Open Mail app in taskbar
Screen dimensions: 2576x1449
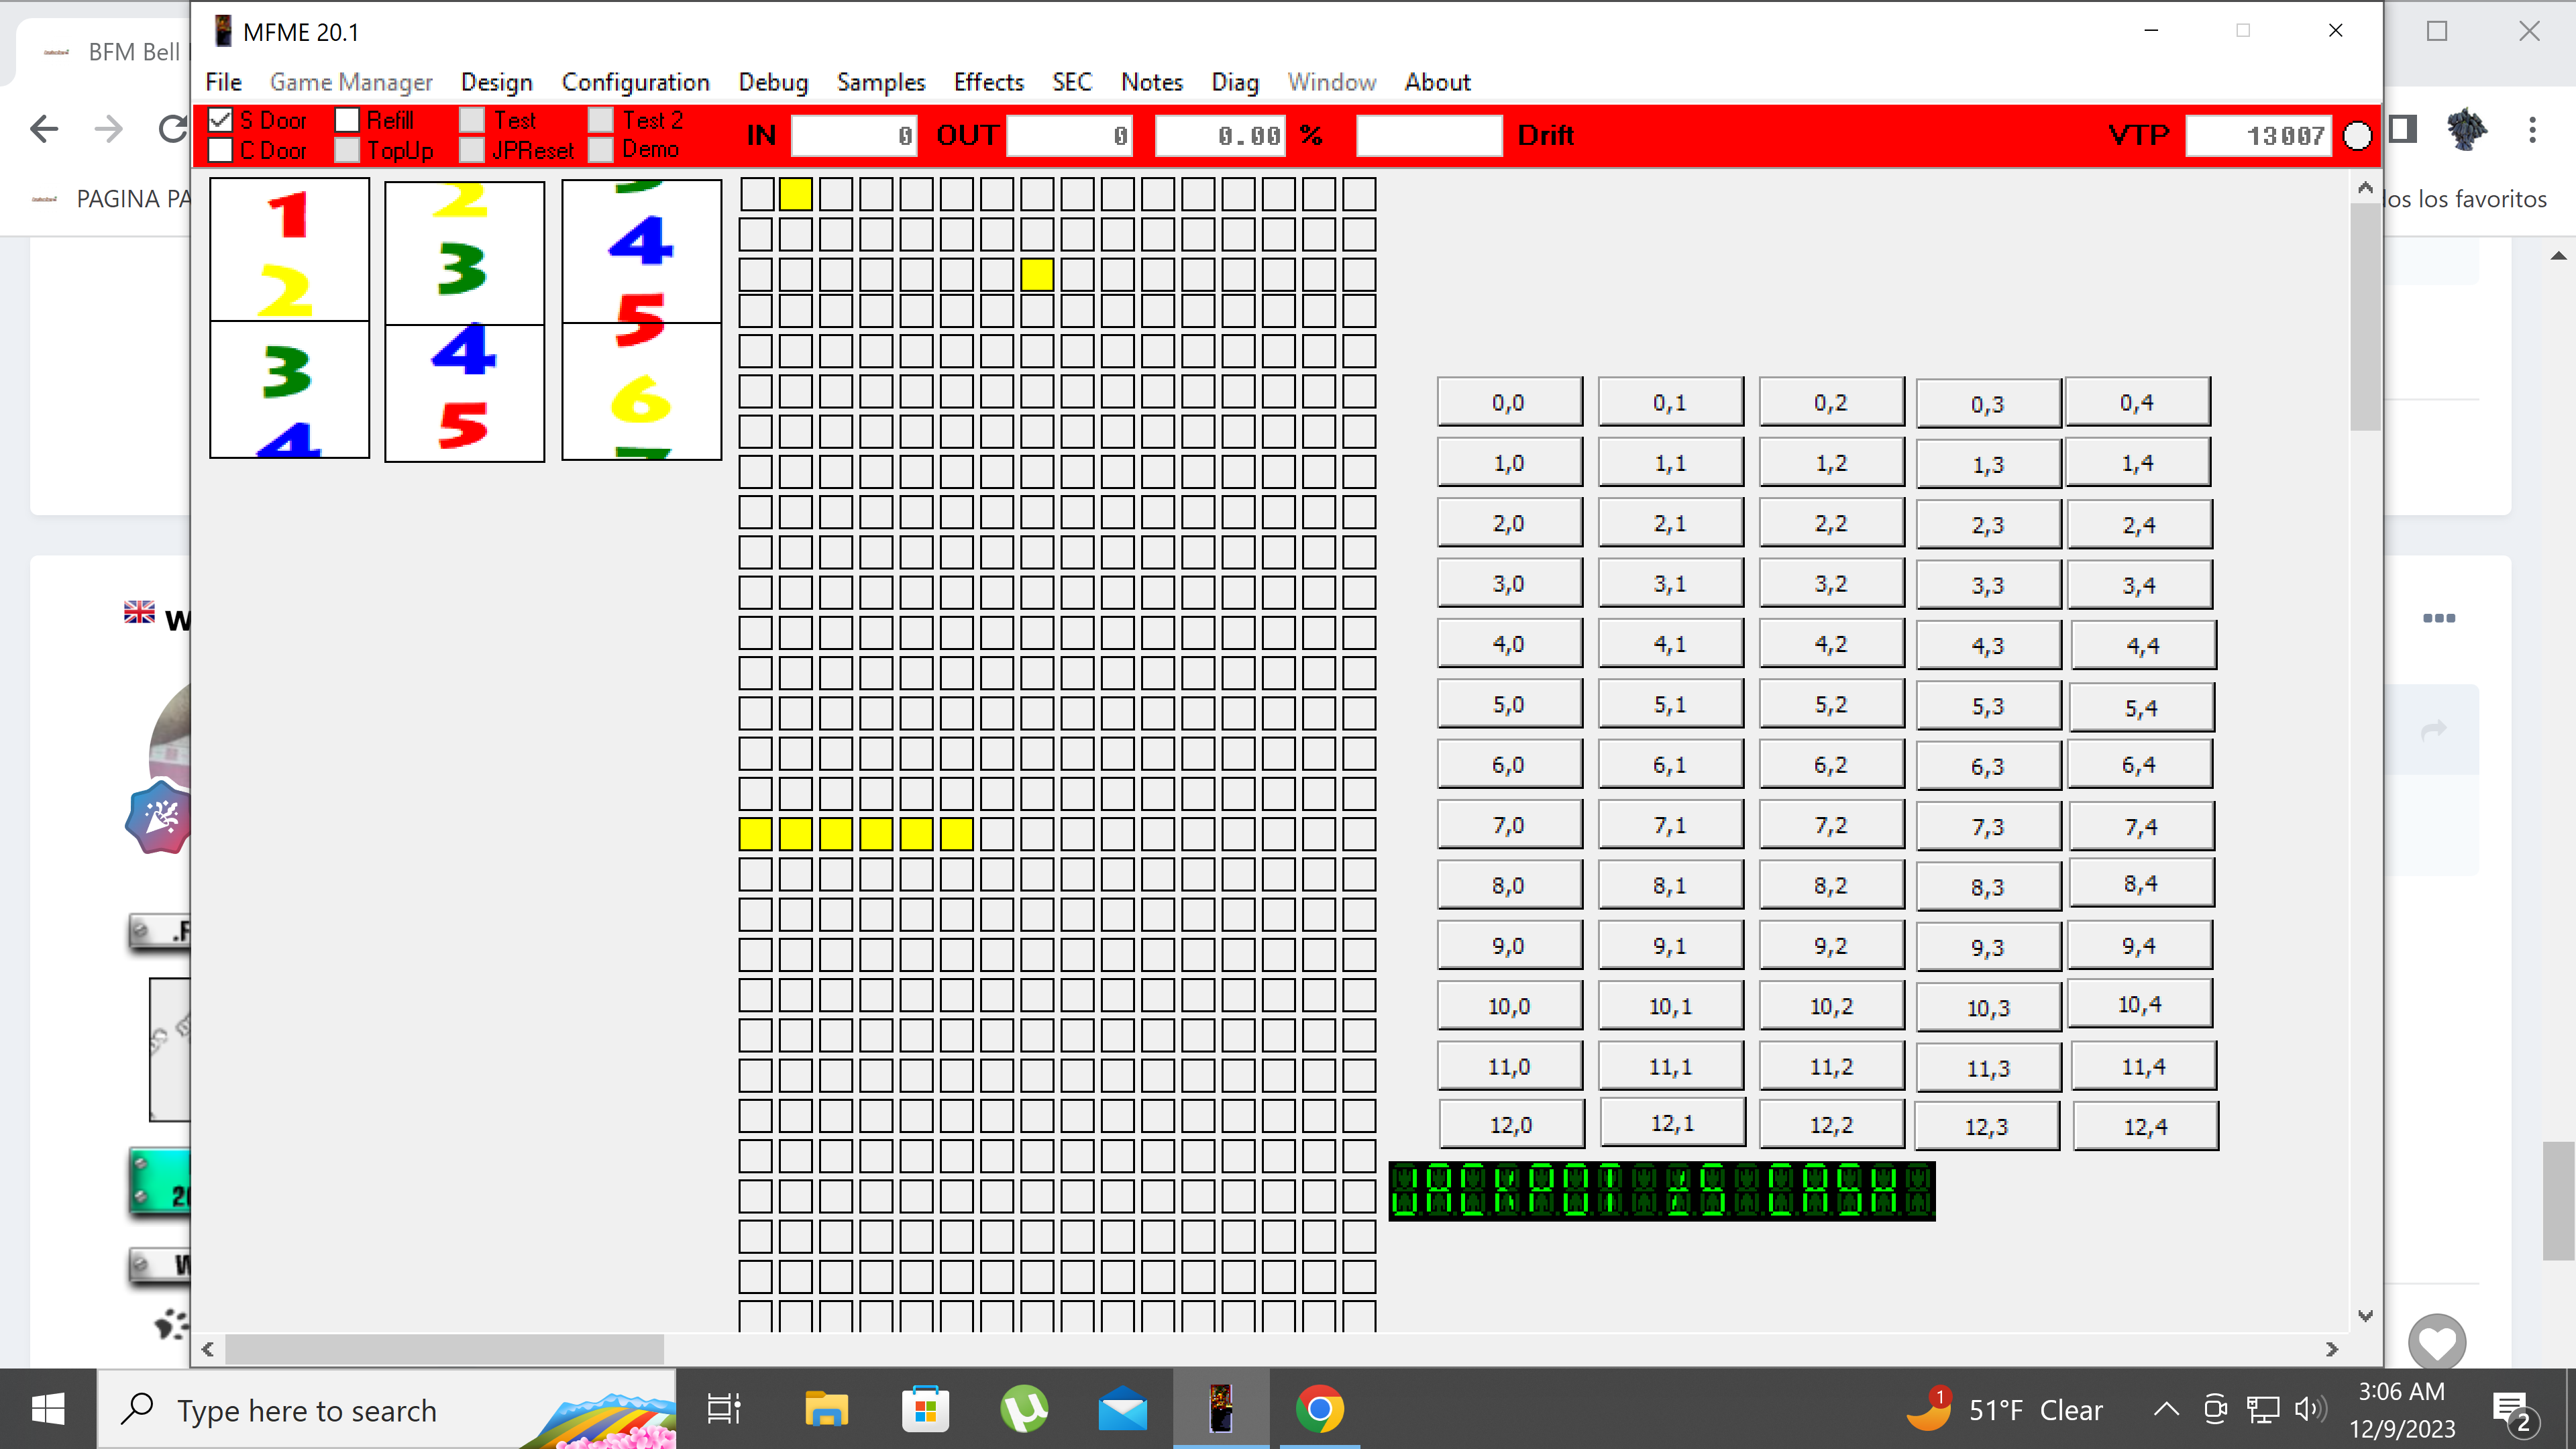[1122, 1409]
